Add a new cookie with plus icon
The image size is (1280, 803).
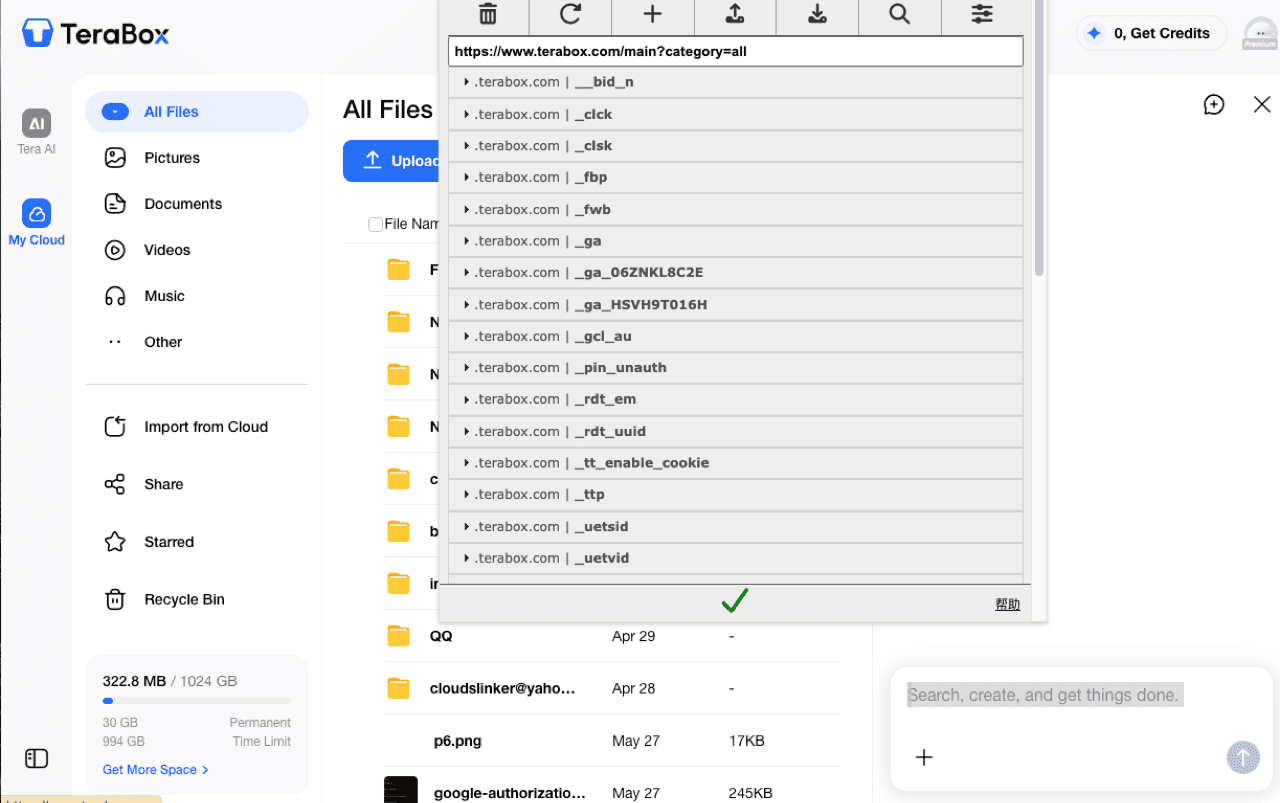click(652, 14)
